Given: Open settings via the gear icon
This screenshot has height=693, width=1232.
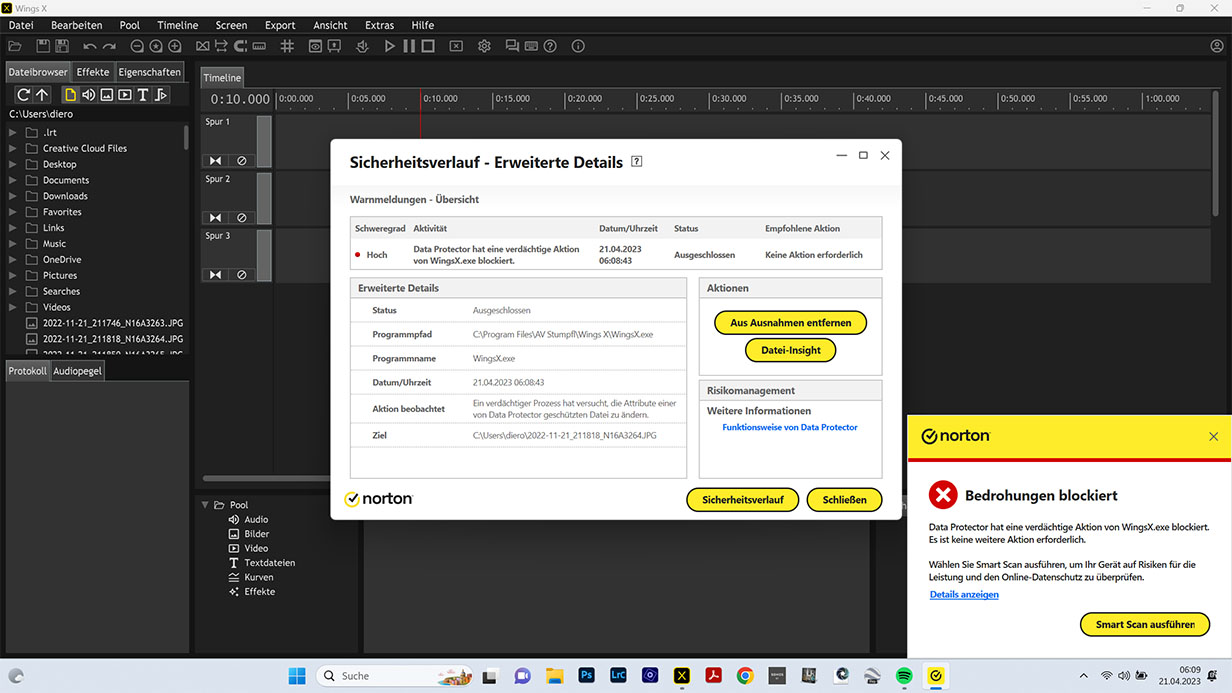Looking at the screenshot, I should point(484,46).
